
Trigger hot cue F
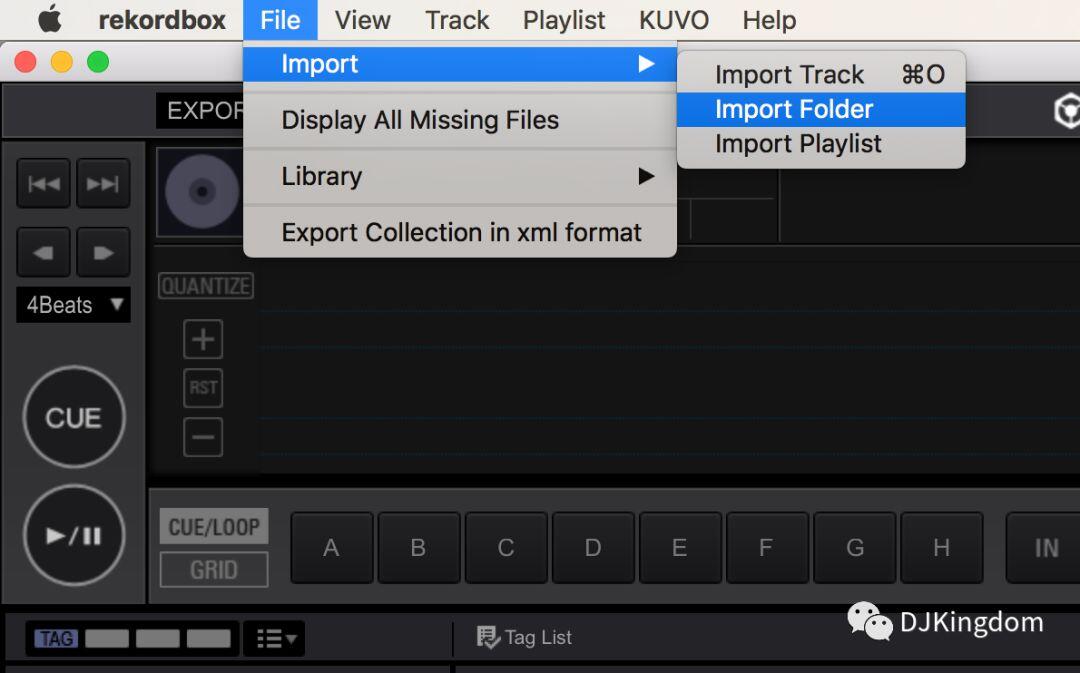tap(767, 548)
